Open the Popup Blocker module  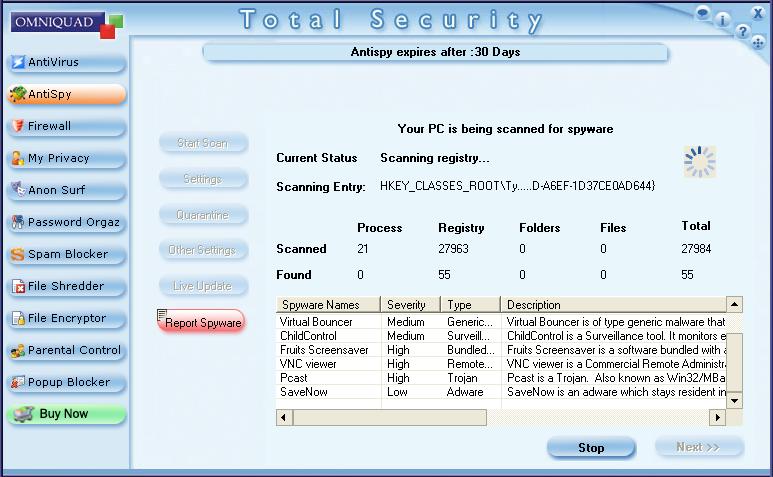(x=67, y=382)
